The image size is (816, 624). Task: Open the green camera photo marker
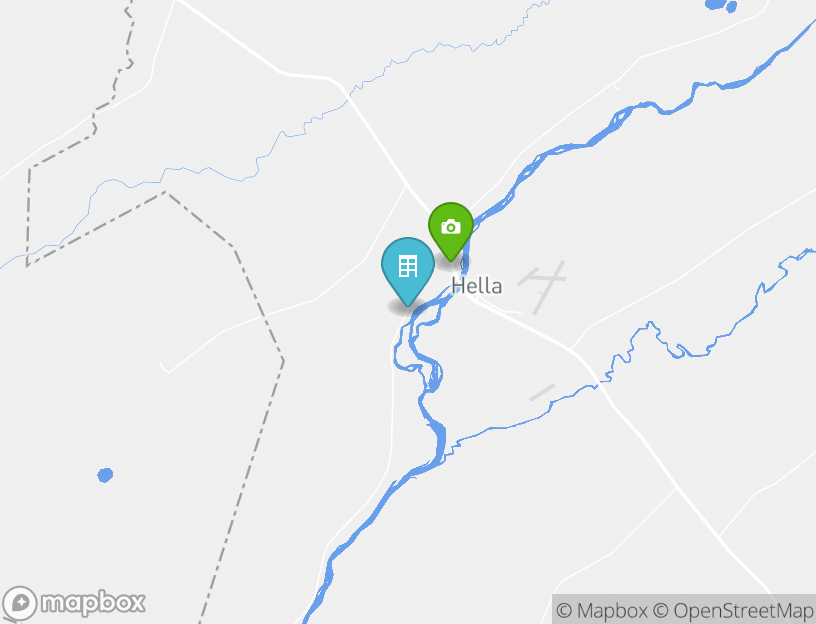[451, 231]
